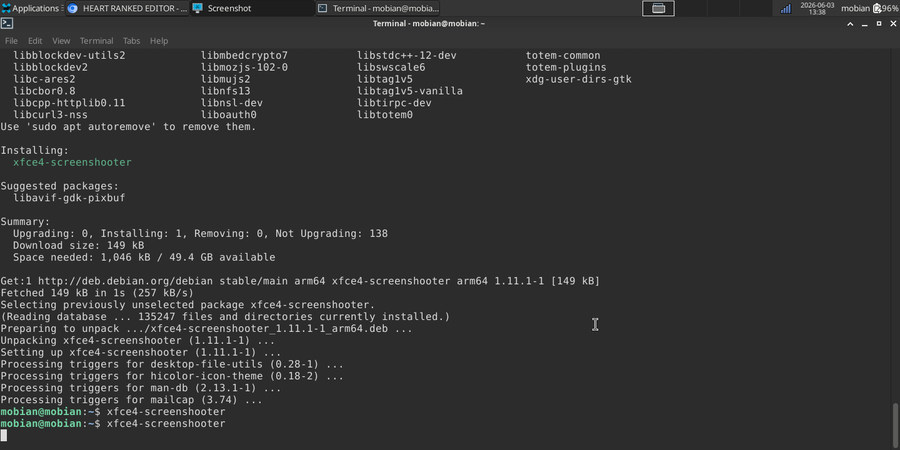Click 'Reading database ... 135247 files' line
The image size is (900, 450).
click(x=225, y=317)
